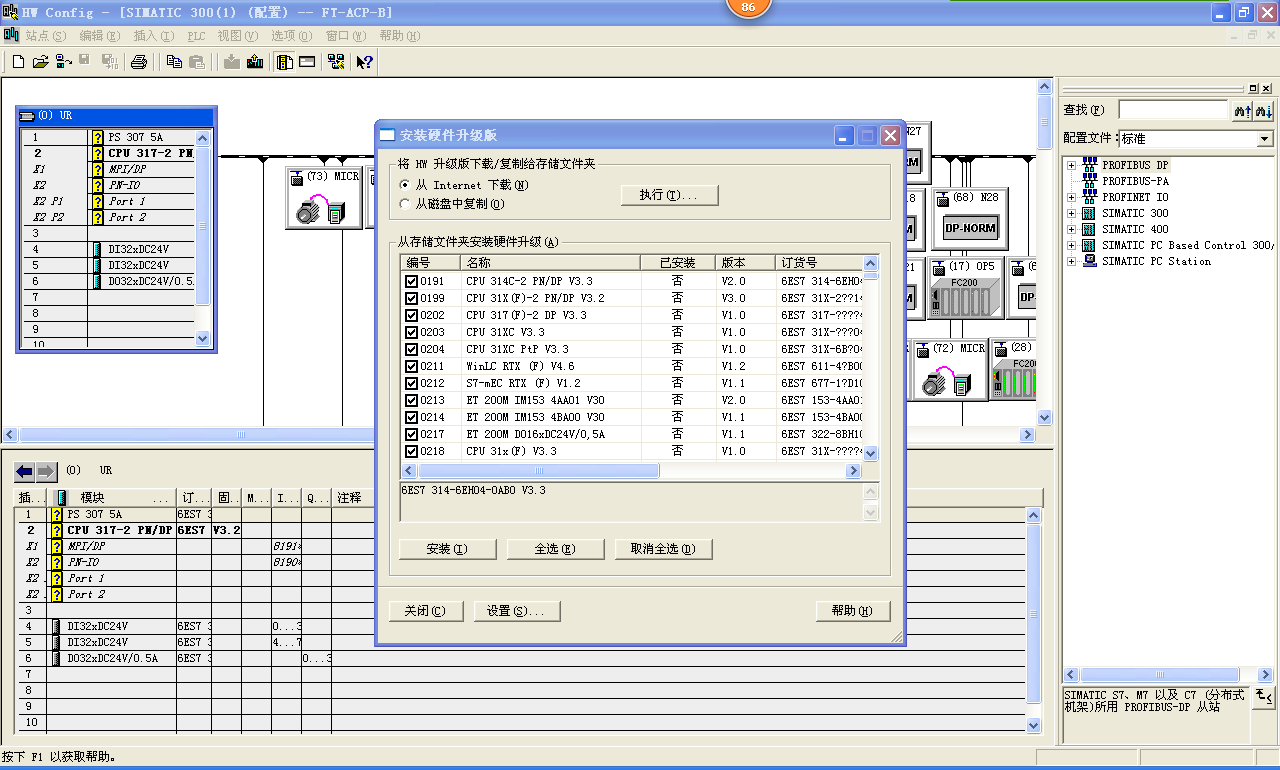The width and height of the screenshot is (1280, 770).
Task: Click the update list vertical scroll down arrow
Action: [870, 453]
